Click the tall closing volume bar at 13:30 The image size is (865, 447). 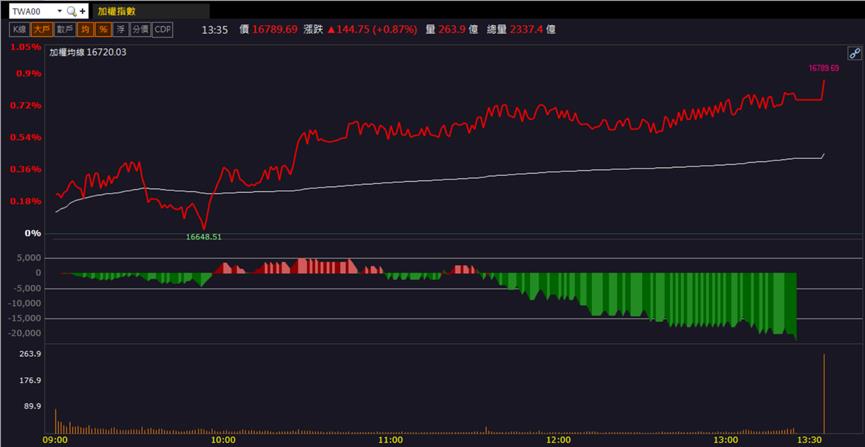824,393
